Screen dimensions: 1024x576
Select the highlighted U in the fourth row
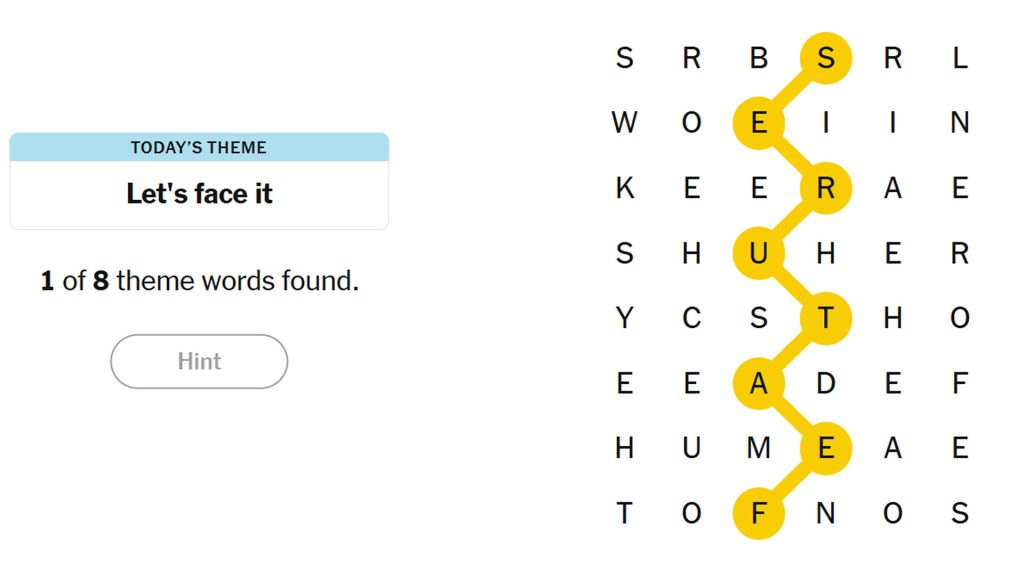[758, 253]
